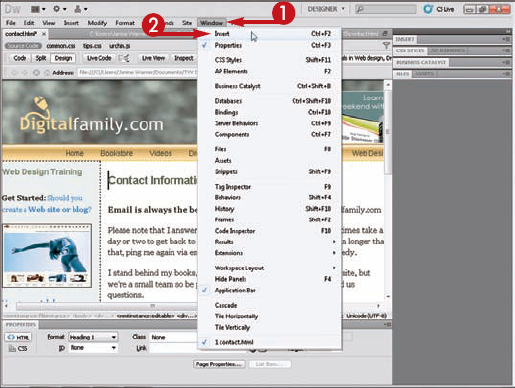Click the dancer website thumbnail image

47,256
